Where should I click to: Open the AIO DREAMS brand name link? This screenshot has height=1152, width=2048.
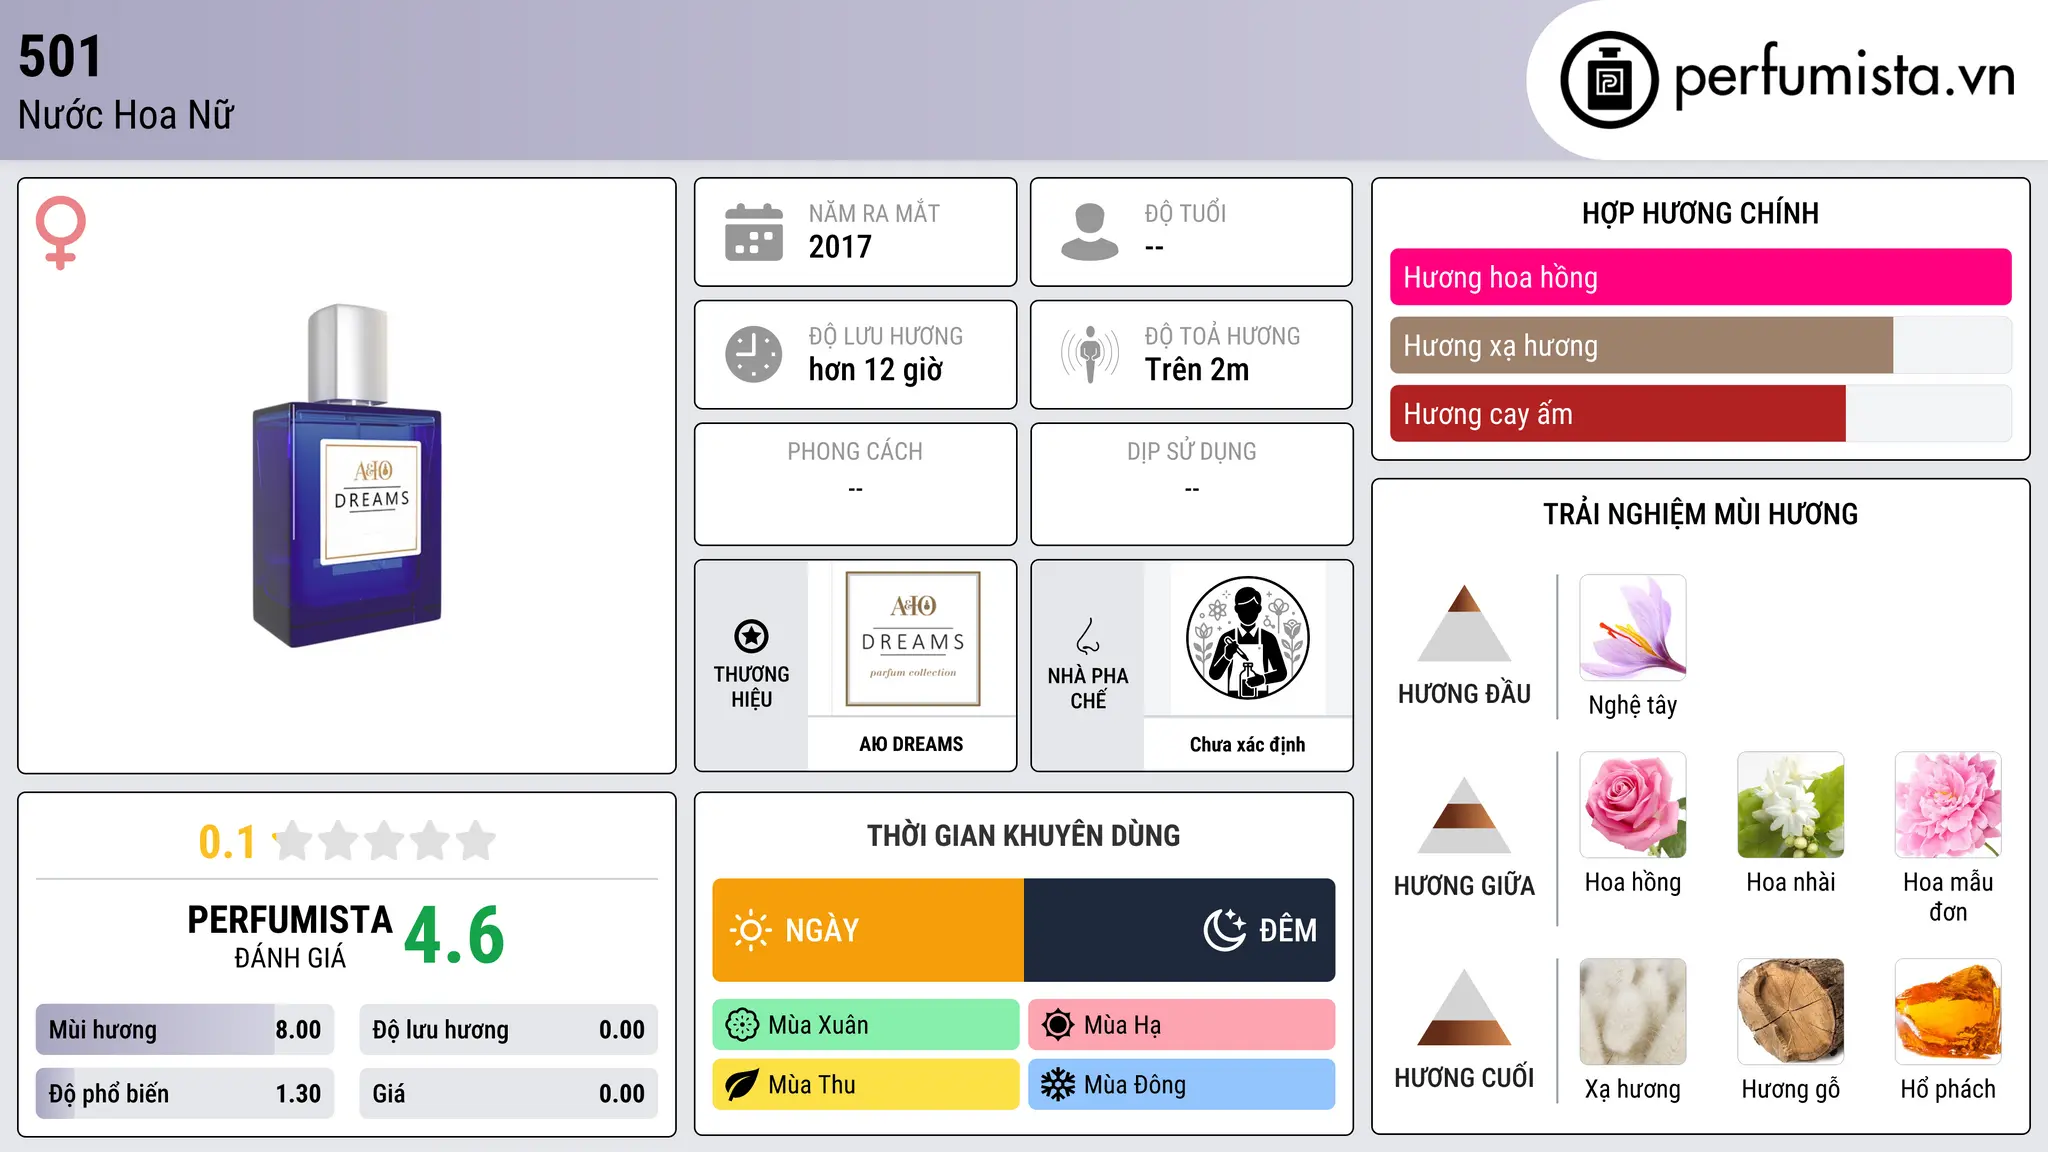[x=911, y=744]
